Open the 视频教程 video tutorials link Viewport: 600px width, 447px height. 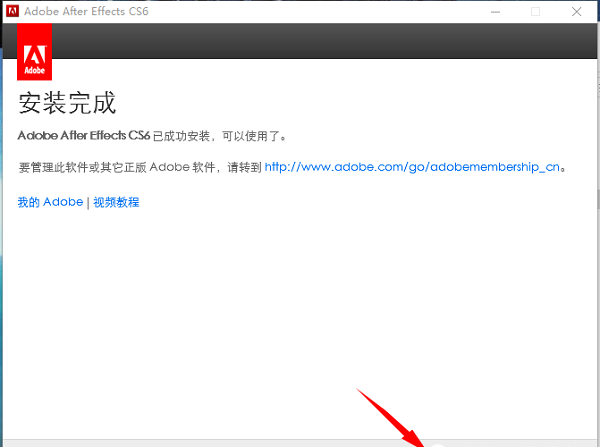coord(117,202)
